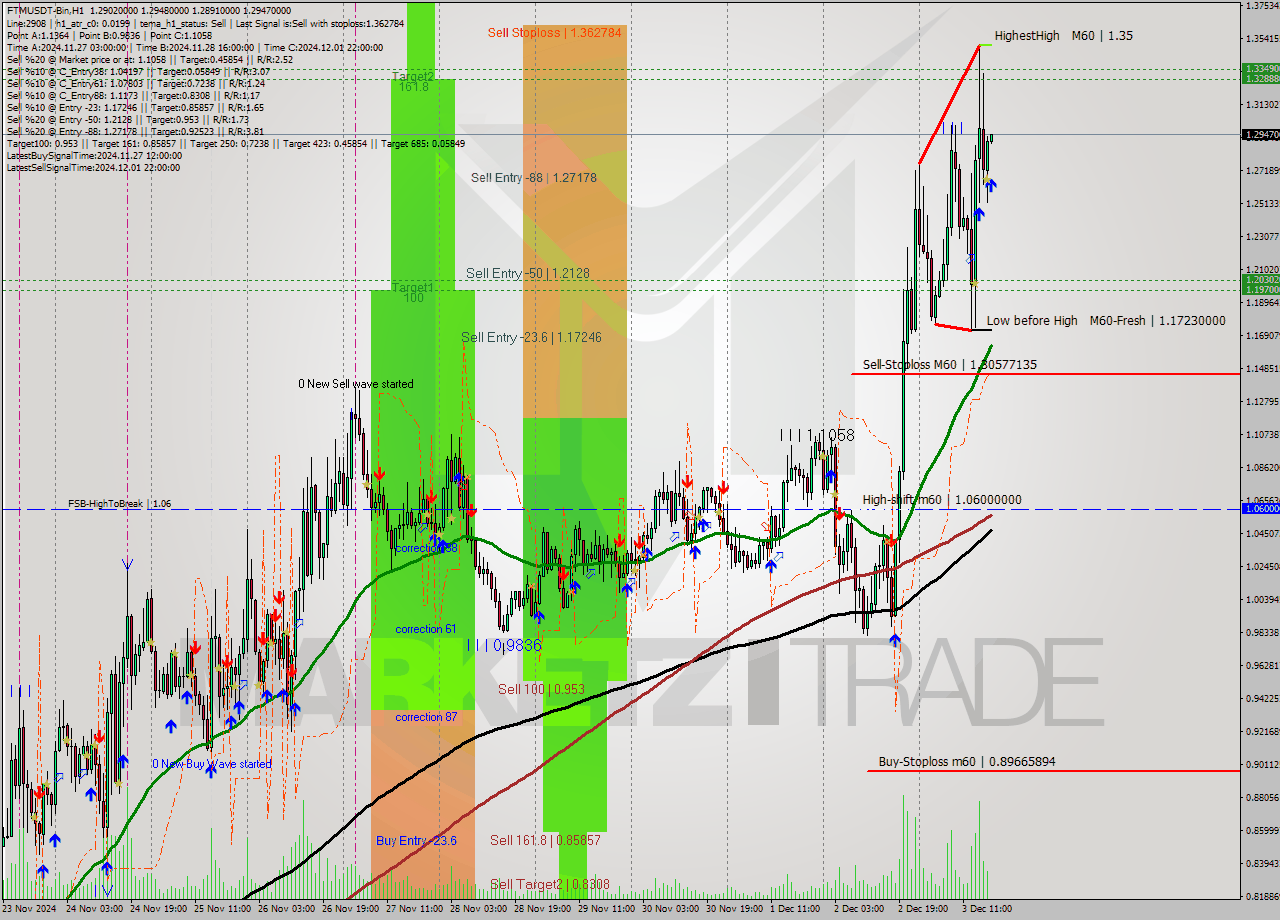Click the 'Sell-Stoploss M60 | 1.30577135' label
Screen dimensions: 1280x920
[950, 365]
